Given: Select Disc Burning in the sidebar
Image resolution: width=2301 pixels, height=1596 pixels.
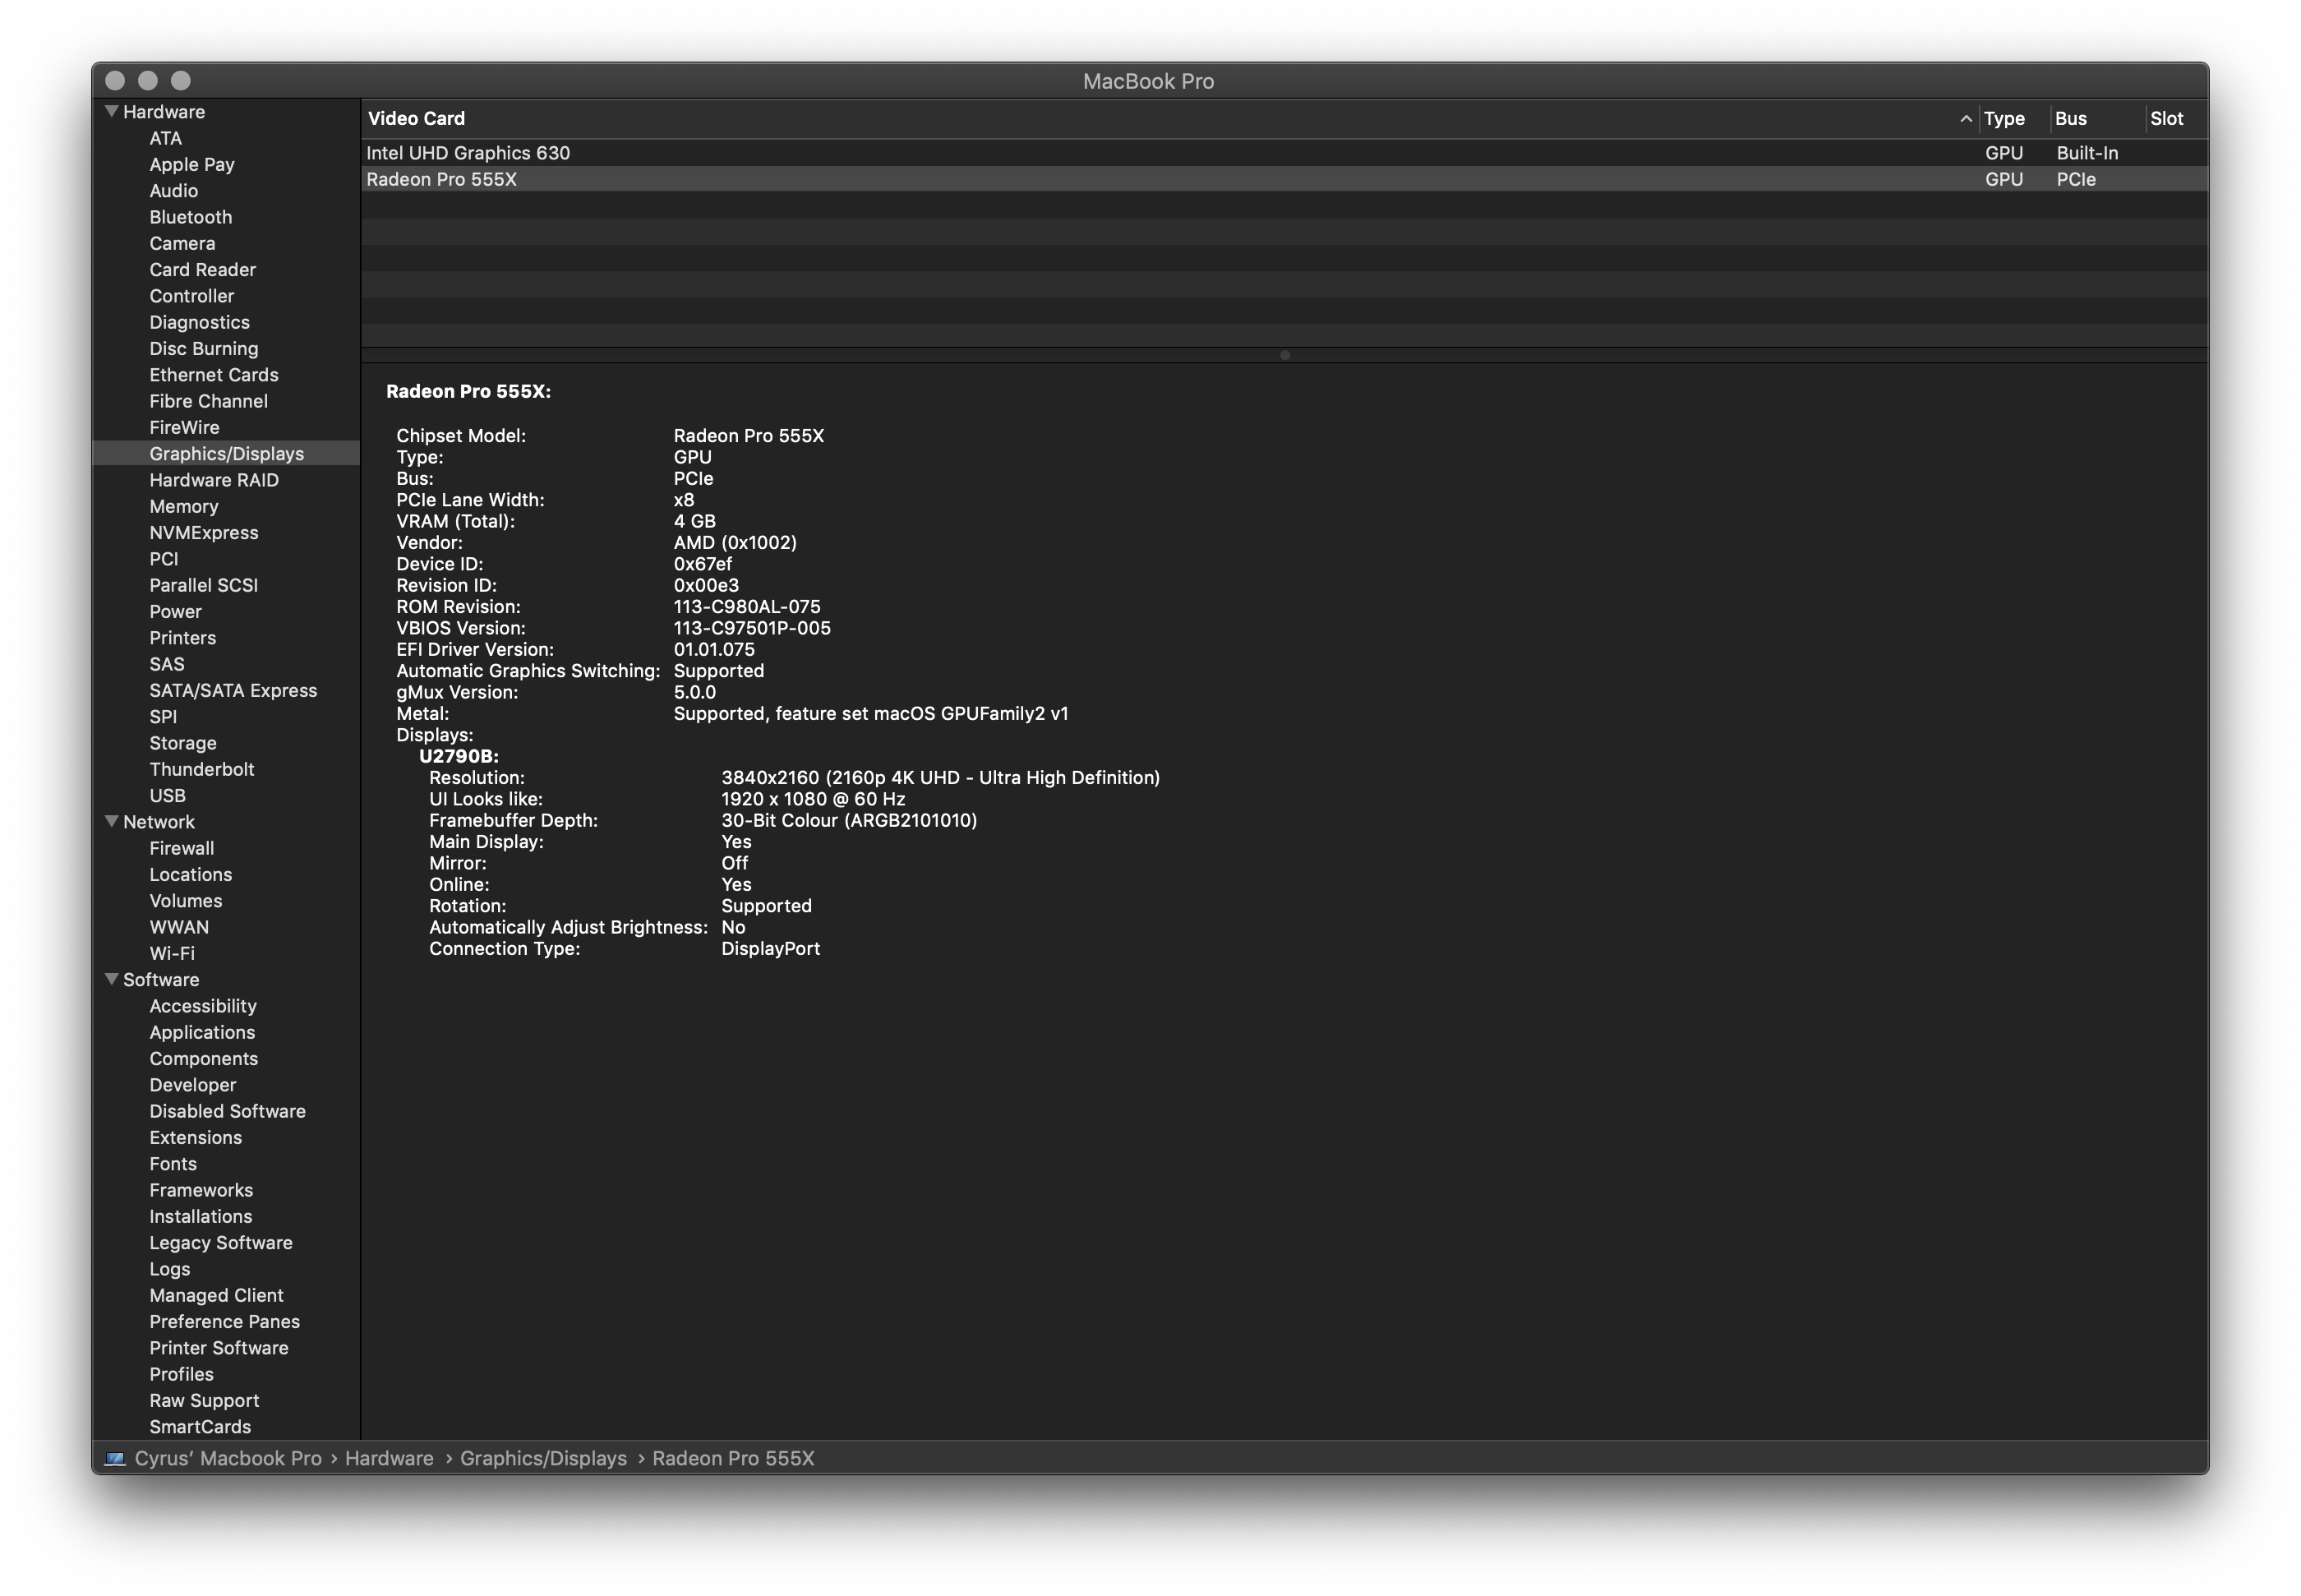Looking at the screenshot, I should (x=203, y=348).
